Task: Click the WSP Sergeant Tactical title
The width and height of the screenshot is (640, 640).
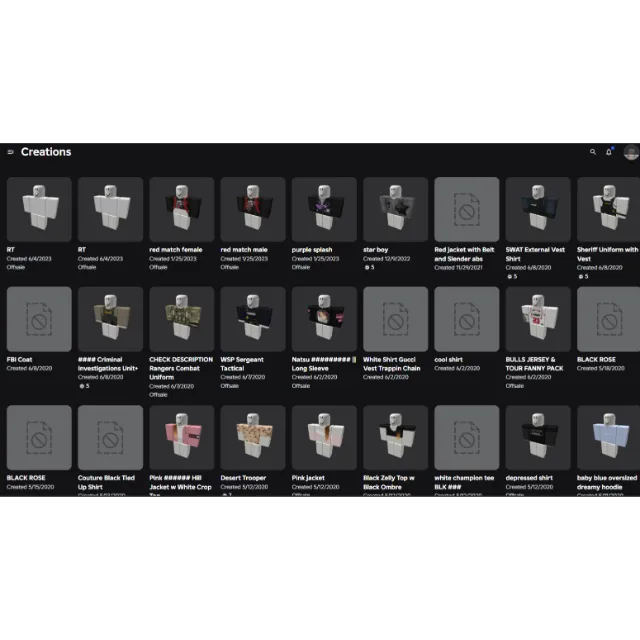Action: [242, 364]
